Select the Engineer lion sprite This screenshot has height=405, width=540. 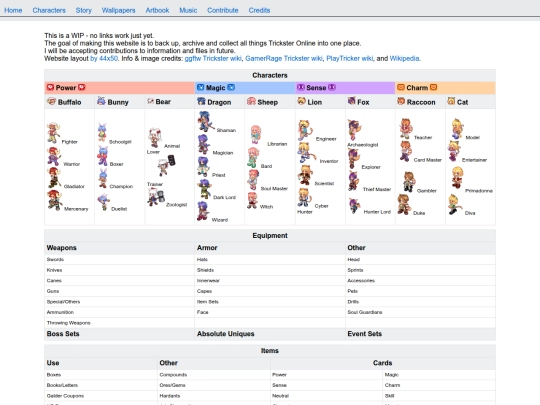[x=305, y=130]
